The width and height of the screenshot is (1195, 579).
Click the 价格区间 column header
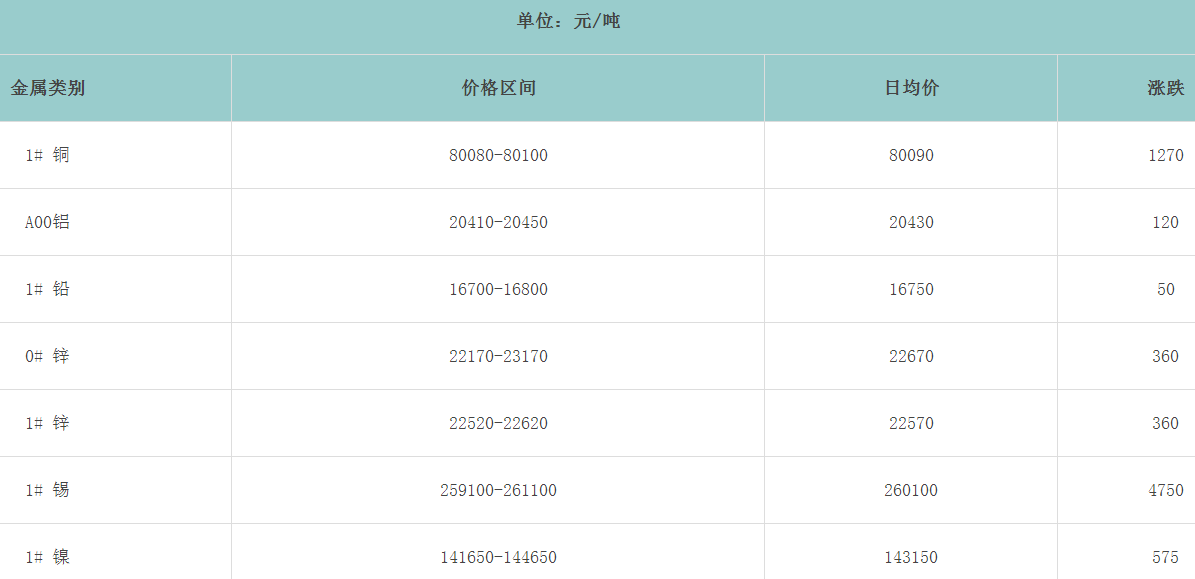tap(498, 88)
